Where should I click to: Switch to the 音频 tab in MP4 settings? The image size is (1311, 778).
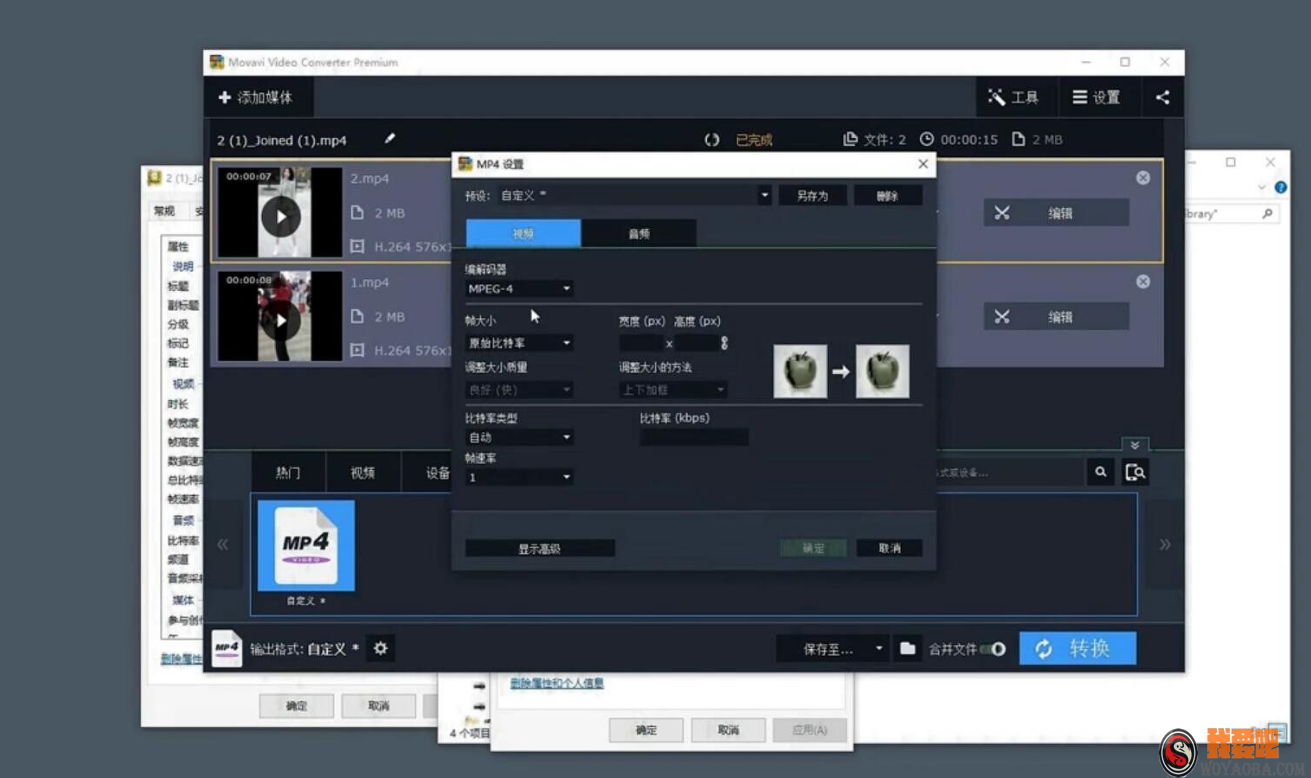639,232
